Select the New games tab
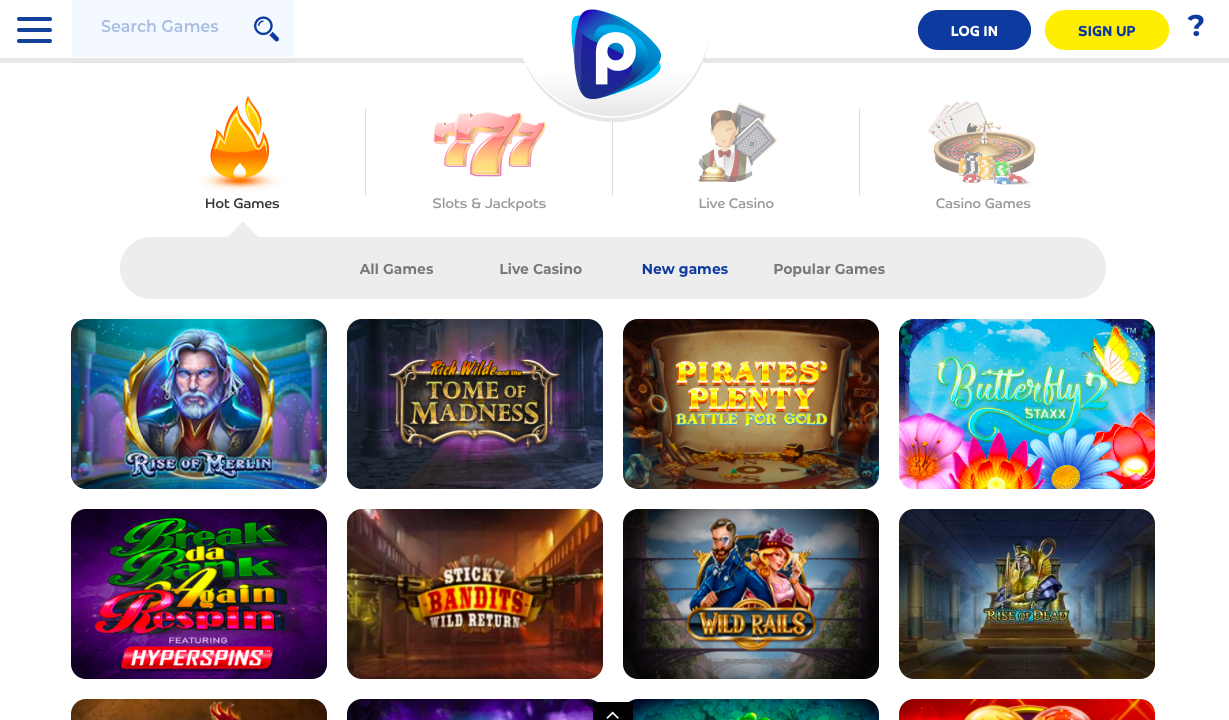The width and height of the screenshot is (1229, 720). (685, 269)
